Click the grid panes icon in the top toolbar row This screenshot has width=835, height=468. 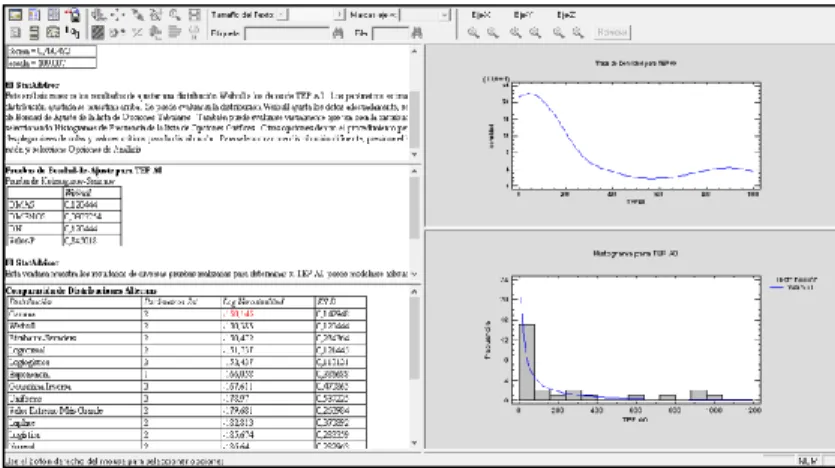click(53, 15)
